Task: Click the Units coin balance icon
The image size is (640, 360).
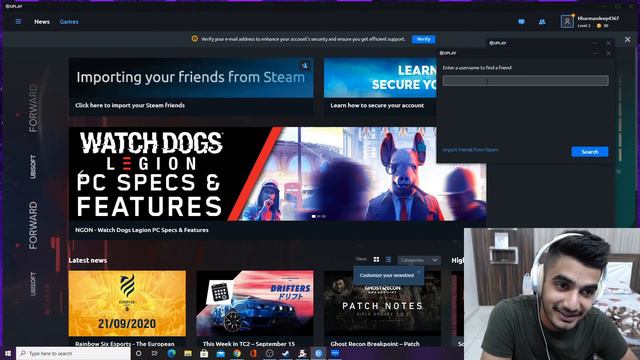Action: 599,26
